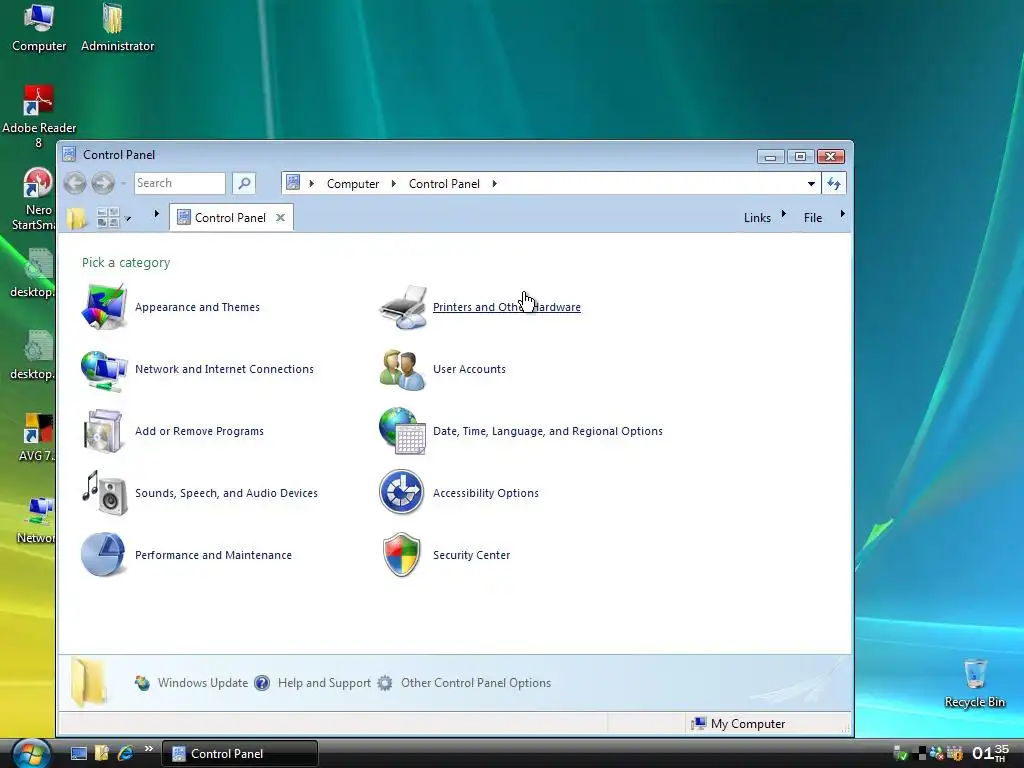Image resolution: width=1024 pixels, height=768 pixels.
Task: Open Accessibility Options link
Action: pos(485,493)
